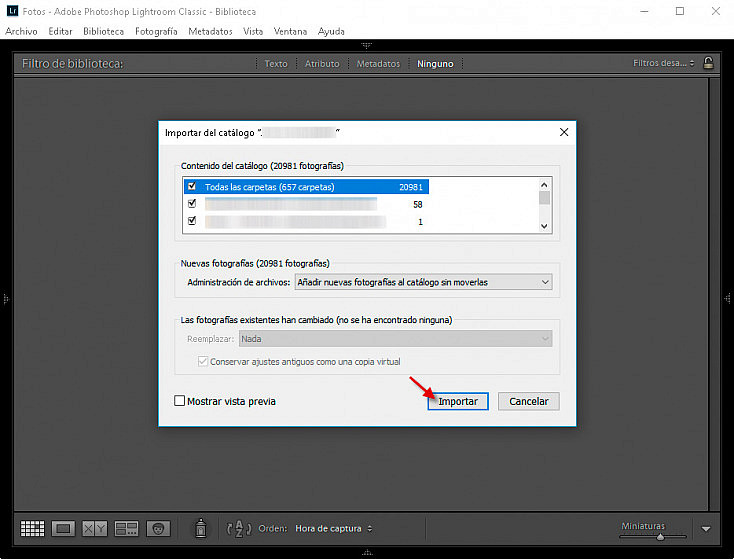Screen dimensions: 734x559
Task: Uncheck the folder with 58 photos
Action: [x=192, y=204]
